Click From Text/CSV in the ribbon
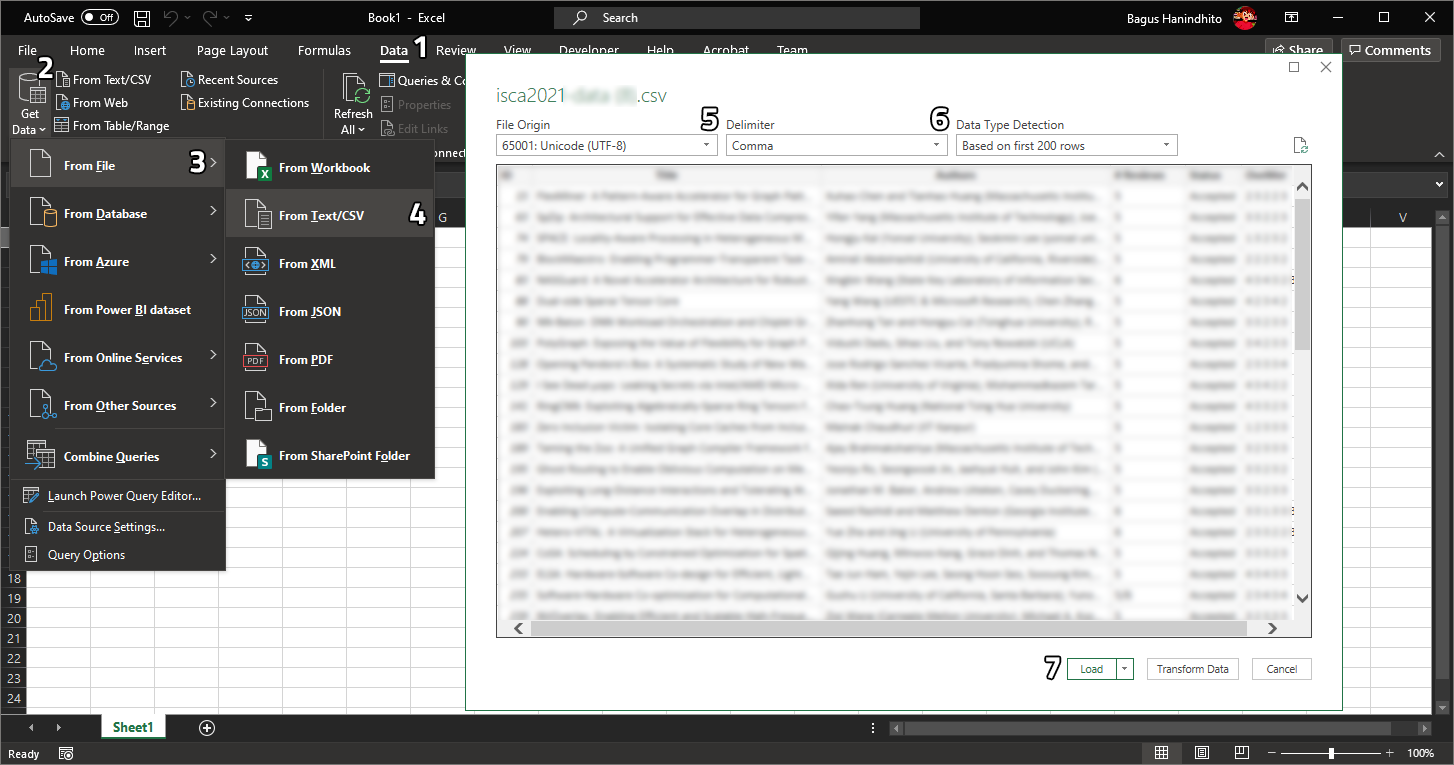 coord(103,80)
